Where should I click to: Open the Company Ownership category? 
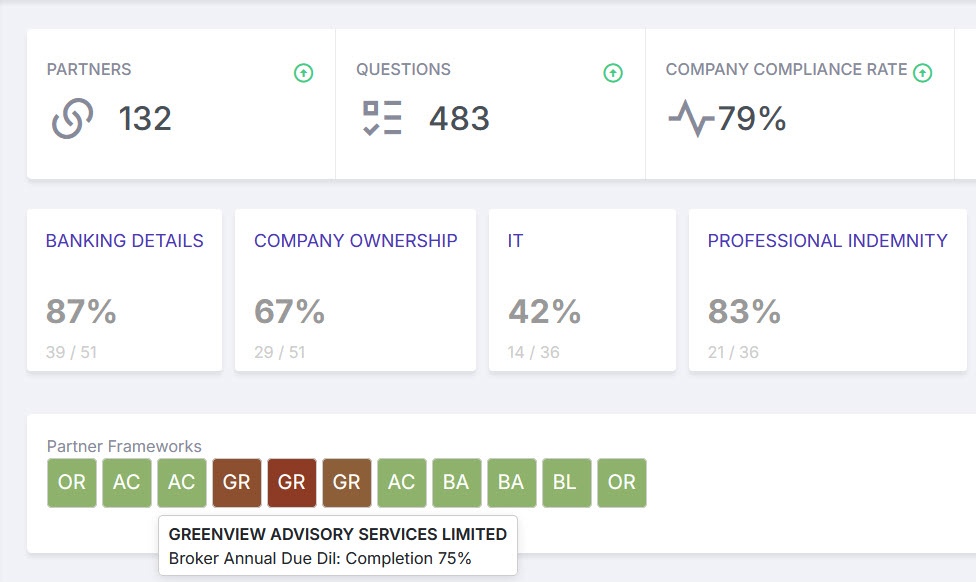[355, 241]
